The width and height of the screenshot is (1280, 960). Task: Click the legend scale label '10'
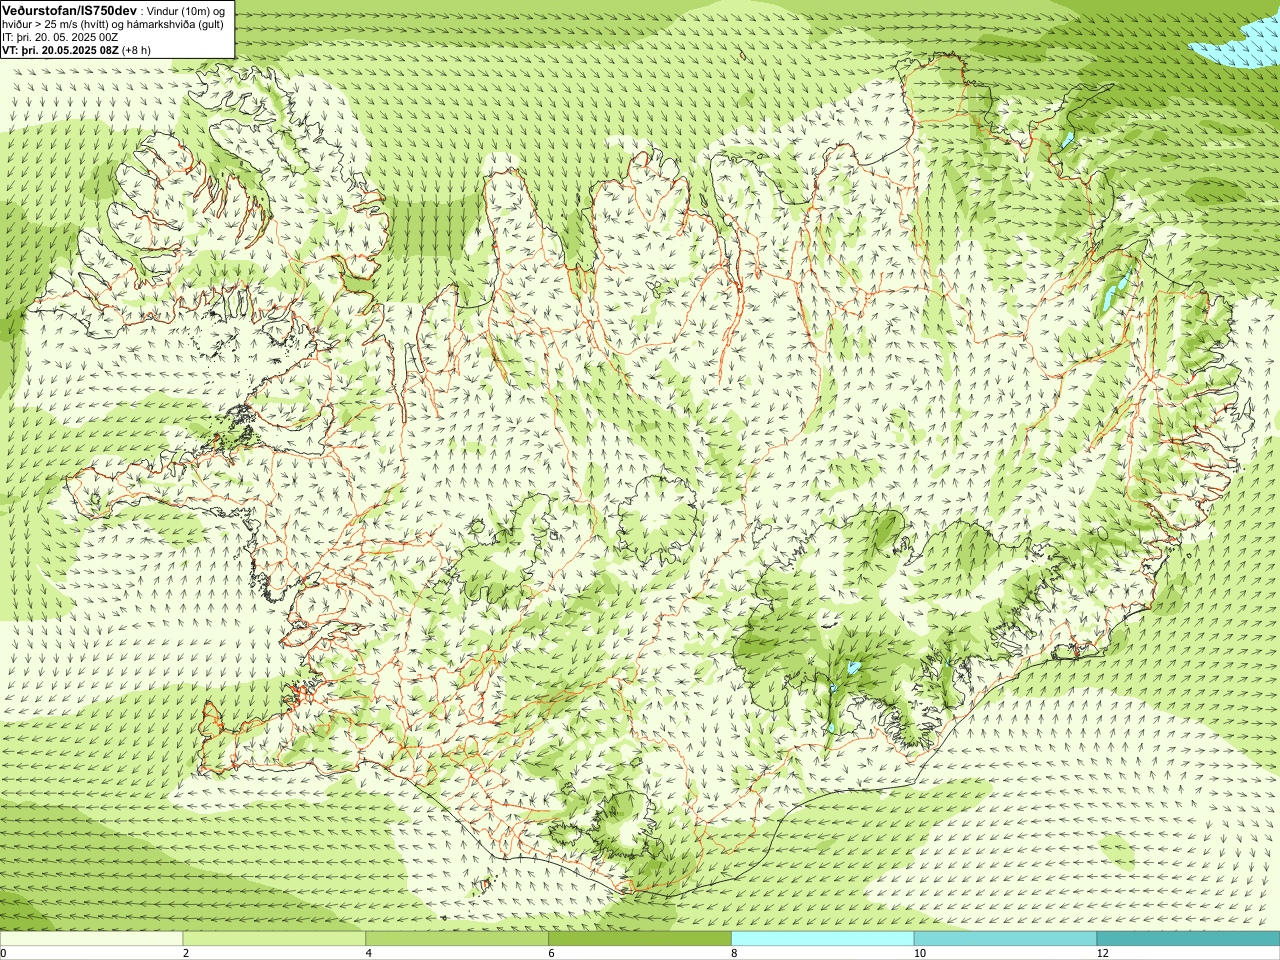pyautogui.click(x=920, y=954)
